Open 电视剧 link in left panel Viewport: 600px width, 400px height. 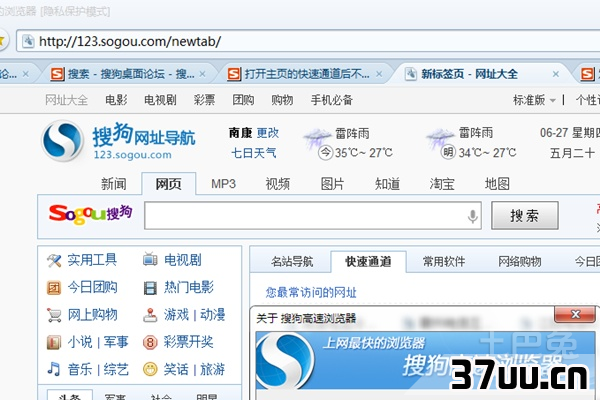tap(183, 260)
